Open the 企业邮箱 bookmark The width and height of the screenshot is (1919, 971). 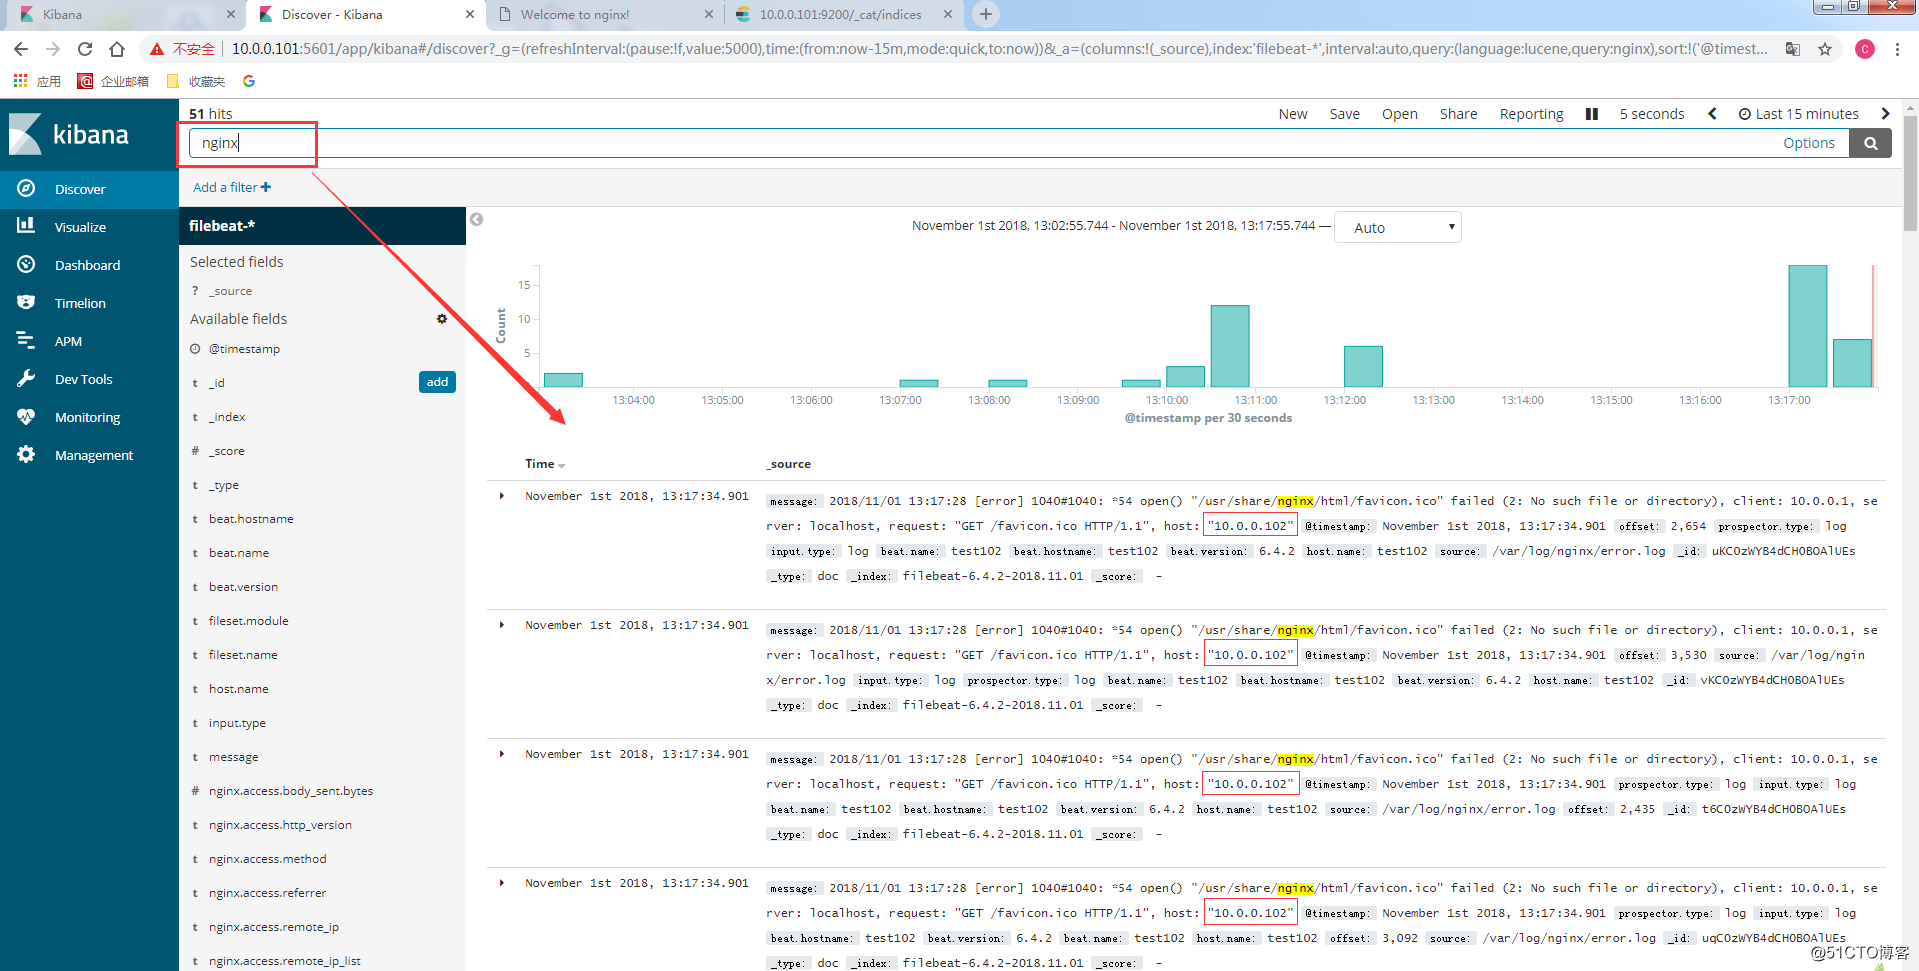point(114,81)
